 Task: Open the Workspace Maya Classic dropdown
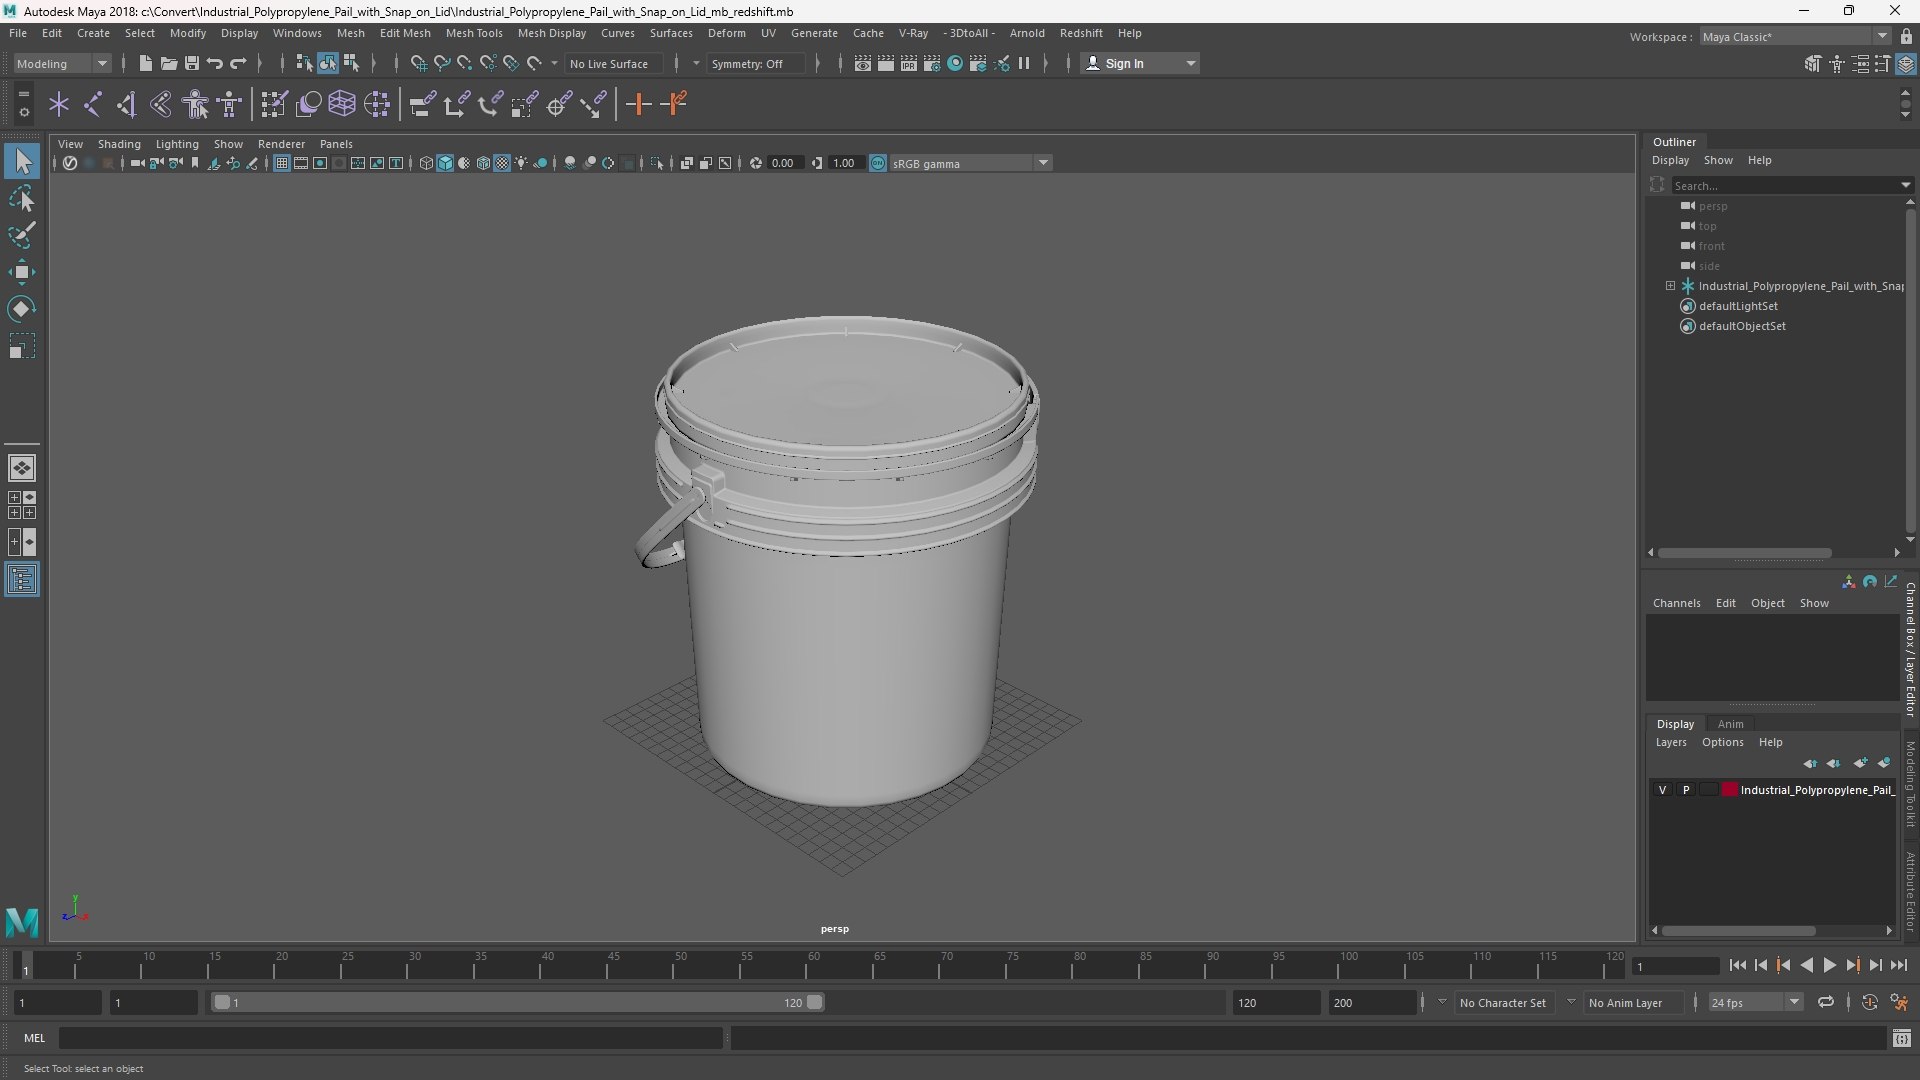coord(1795,36)
